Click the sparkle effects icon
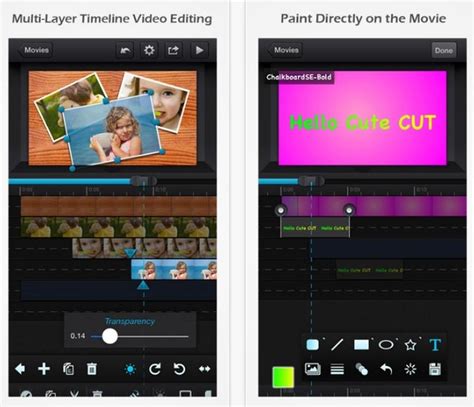This screenshot has height=407, width=474. coord(410,369)
